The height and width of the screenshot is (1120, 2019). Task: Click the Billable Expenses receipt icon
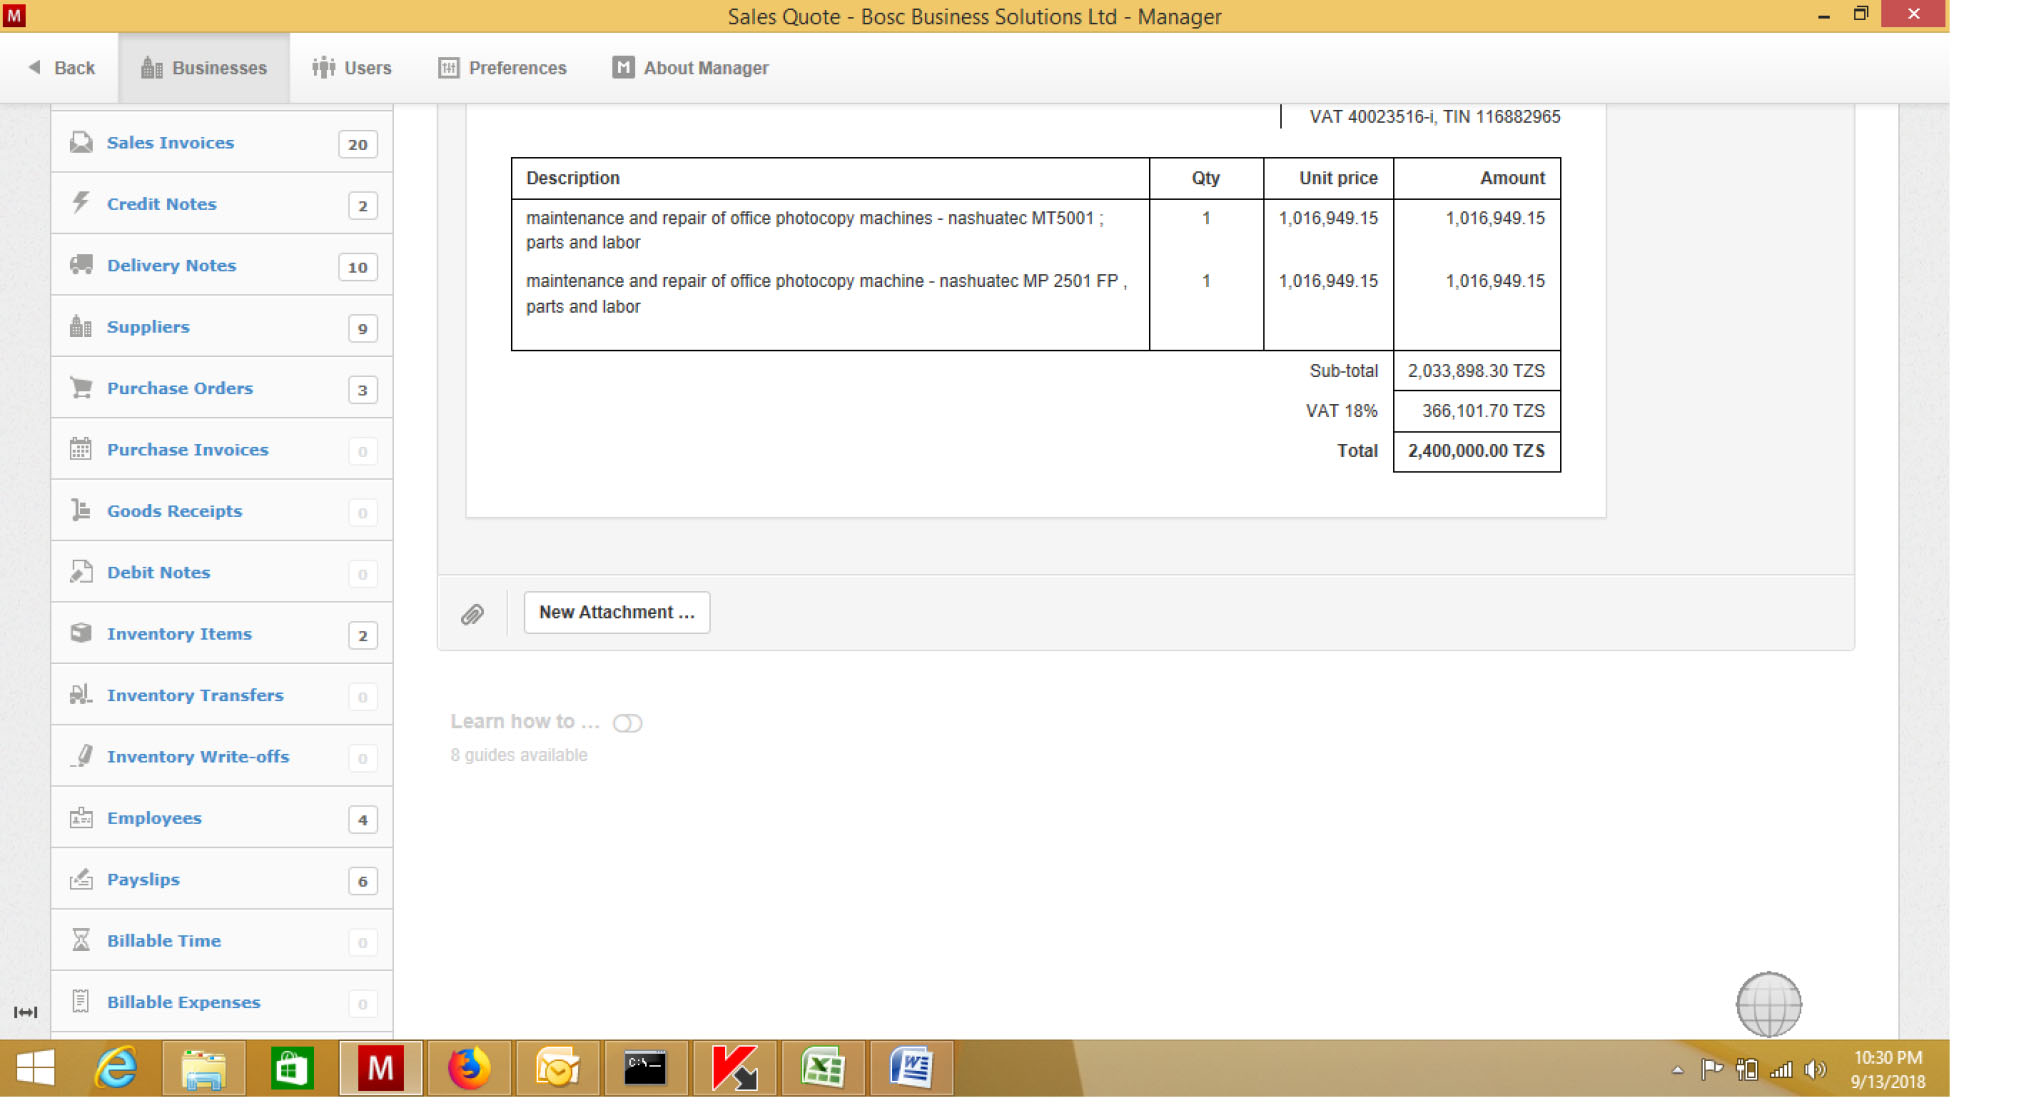point(81,1002)
